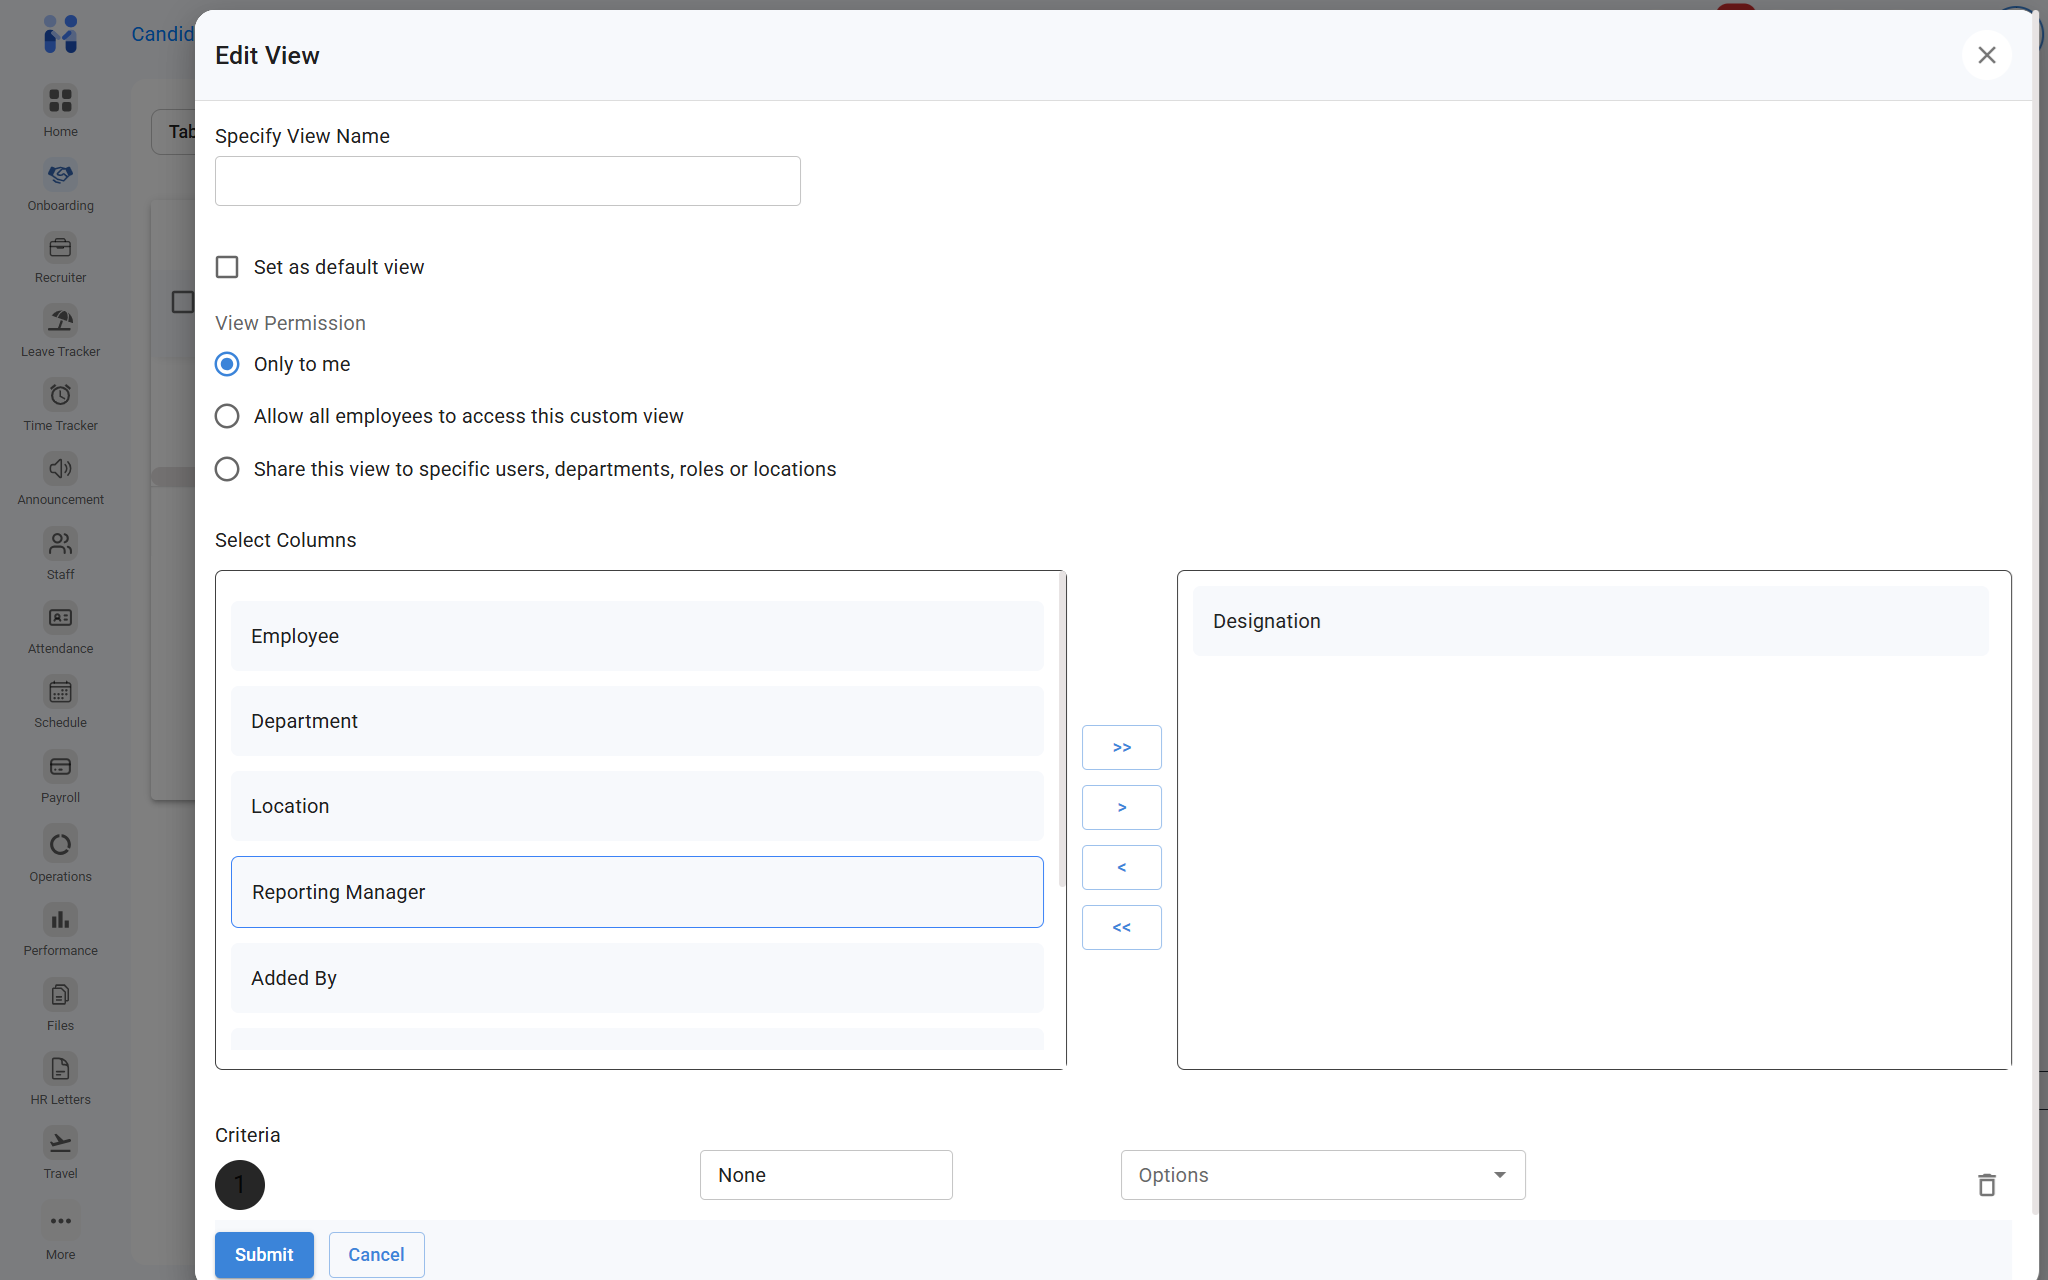Submit the edited view
This screenshot has height=1280, width=2048.
264,1254
